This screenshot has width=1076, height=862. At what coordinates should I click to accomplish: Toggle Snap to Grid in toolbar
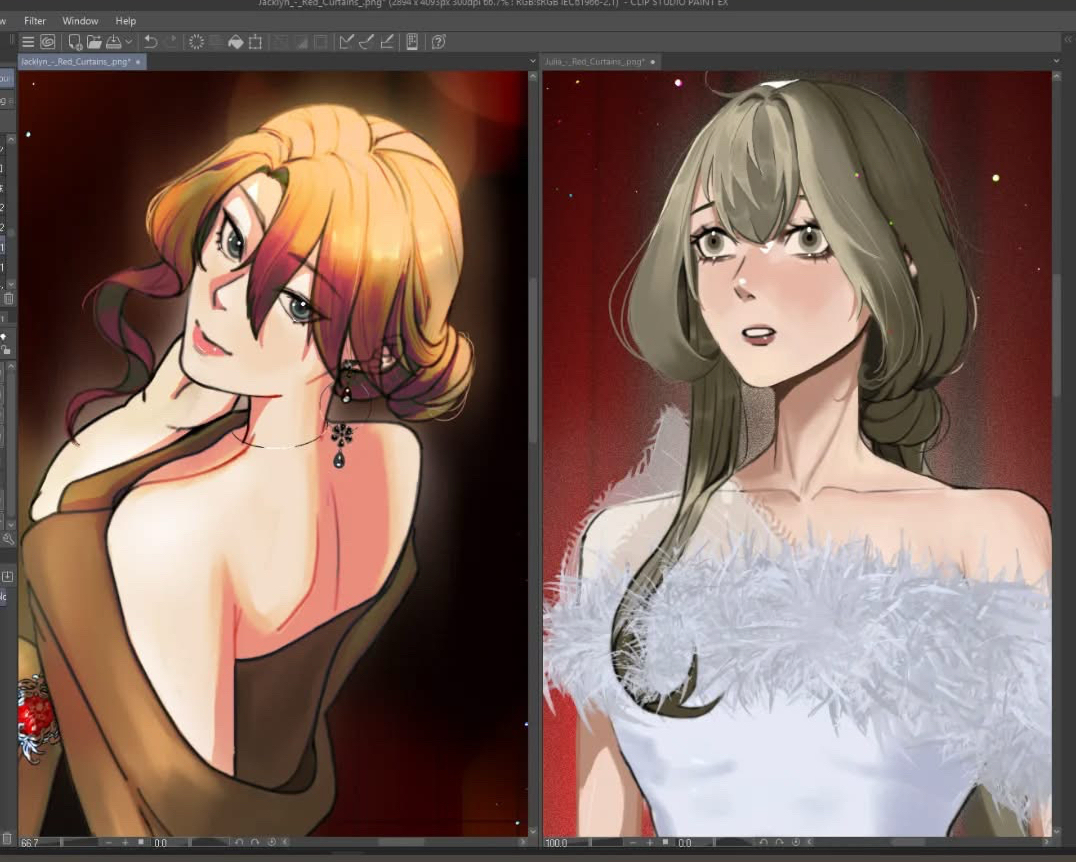386,42
